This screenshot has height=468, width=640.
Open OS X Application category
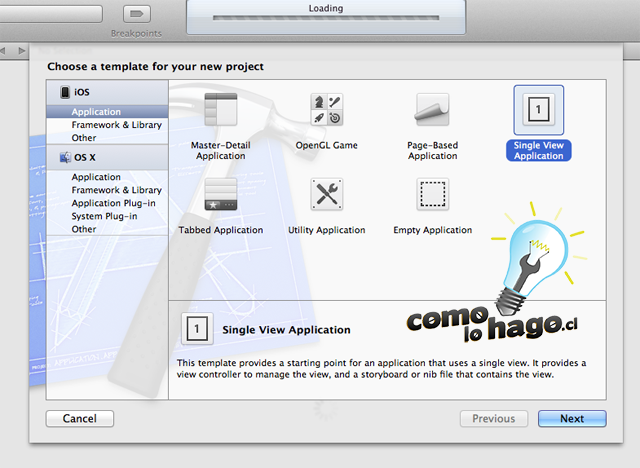[96, 177]
